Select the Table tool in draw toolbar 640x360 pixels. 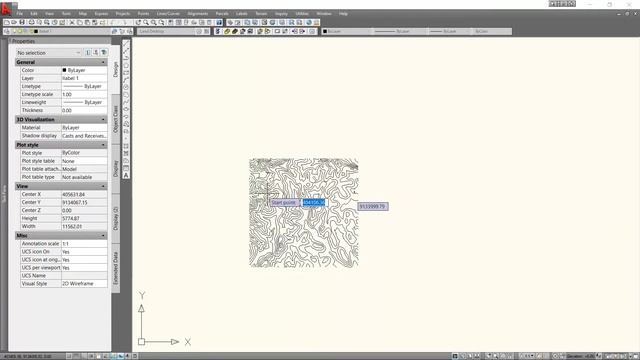coord(126,168)
